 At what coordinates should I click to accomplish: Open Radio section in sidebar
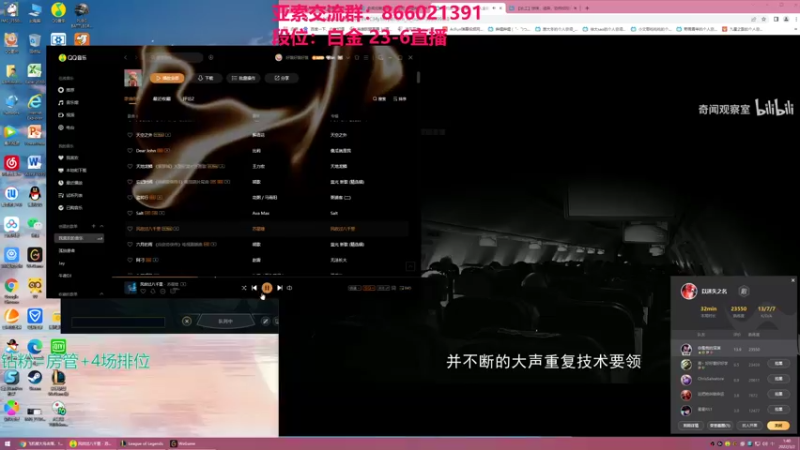coord(66,128)
